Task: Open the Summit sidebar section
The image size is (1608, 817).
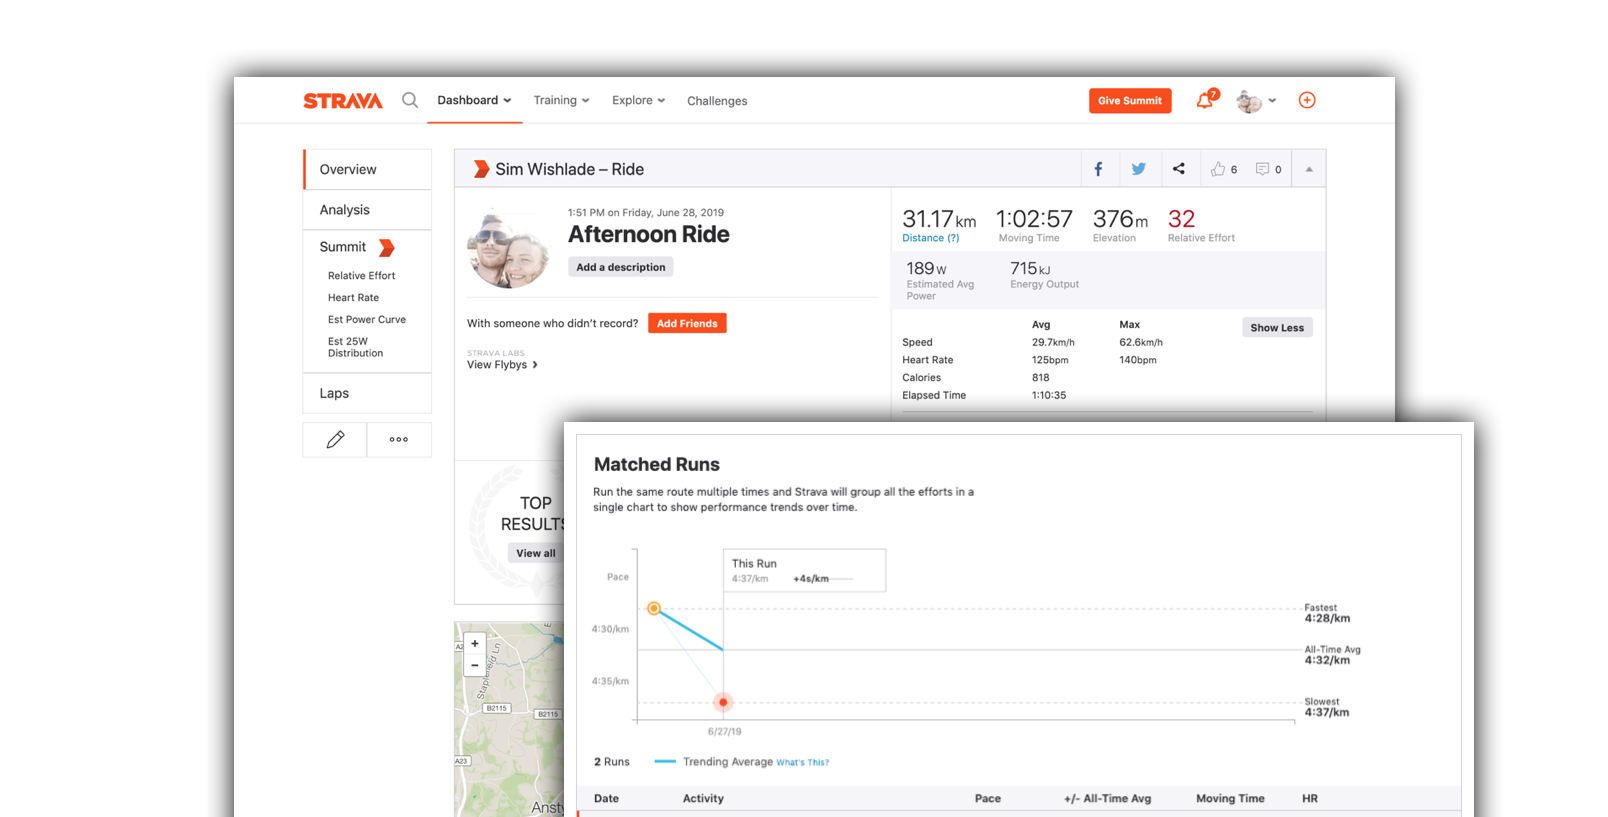Action: (343, 247)
